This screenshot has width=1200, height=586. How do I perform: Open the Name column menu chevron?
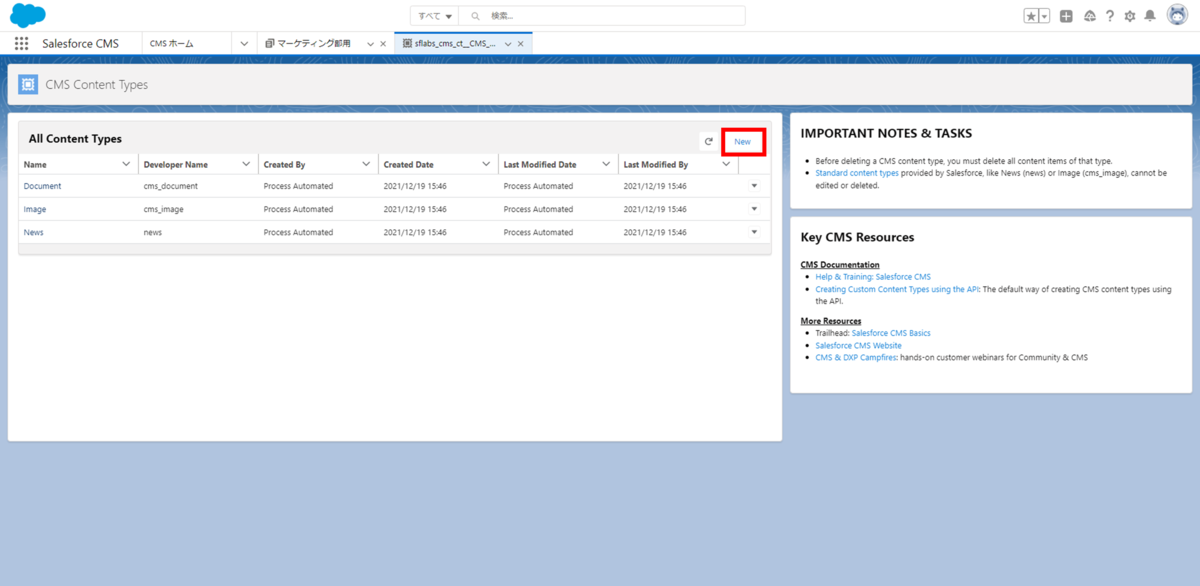click(x=126, y=164)
